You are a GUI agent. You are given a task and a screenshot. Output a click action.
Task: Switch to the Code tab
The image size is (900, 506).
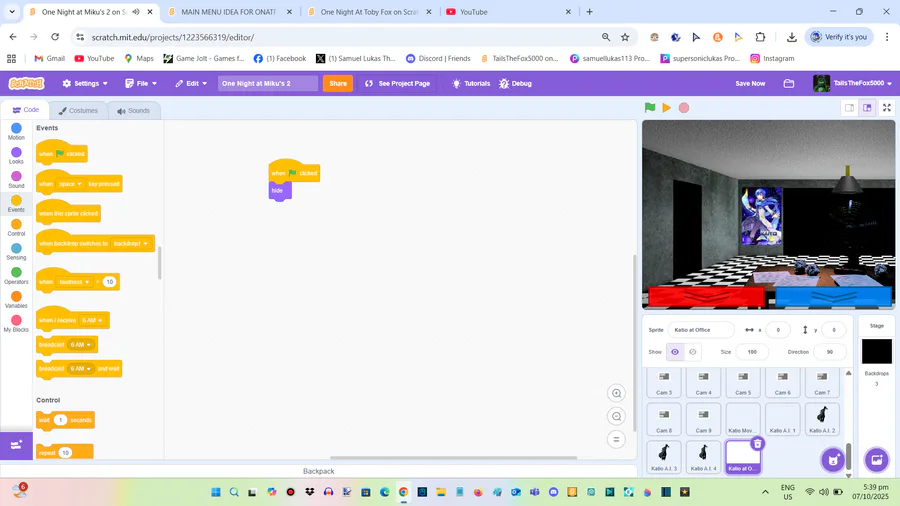pyautogui.click(x=26, y=110)
